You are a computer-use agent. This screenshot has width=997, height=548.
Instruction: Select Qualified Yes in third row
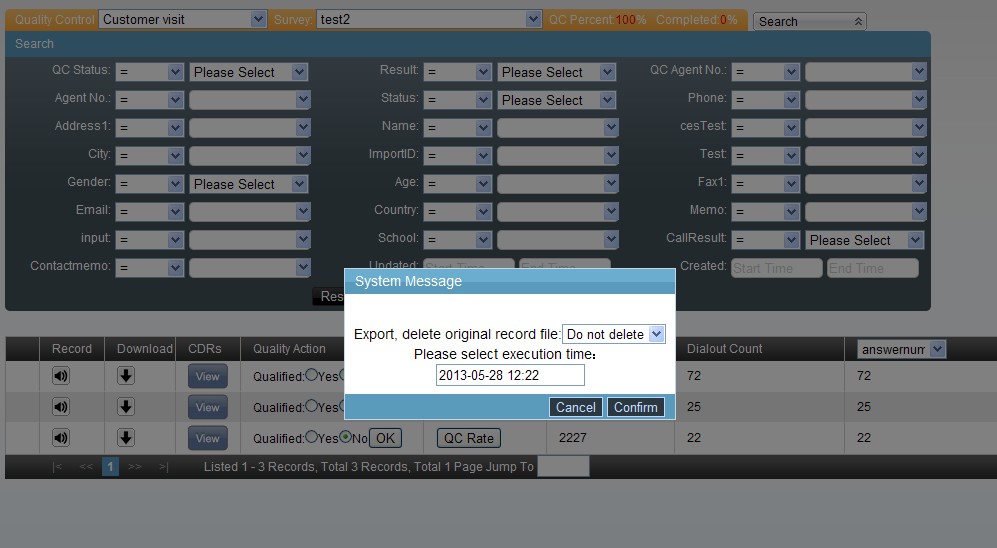[x=311, y=438]
